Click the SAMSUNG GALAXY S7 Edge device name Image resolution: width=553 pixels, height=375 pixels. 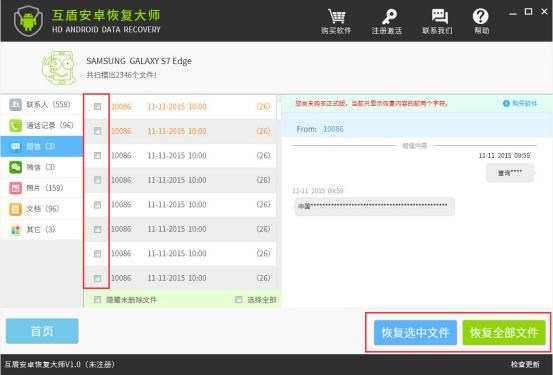tap(139, 61)
